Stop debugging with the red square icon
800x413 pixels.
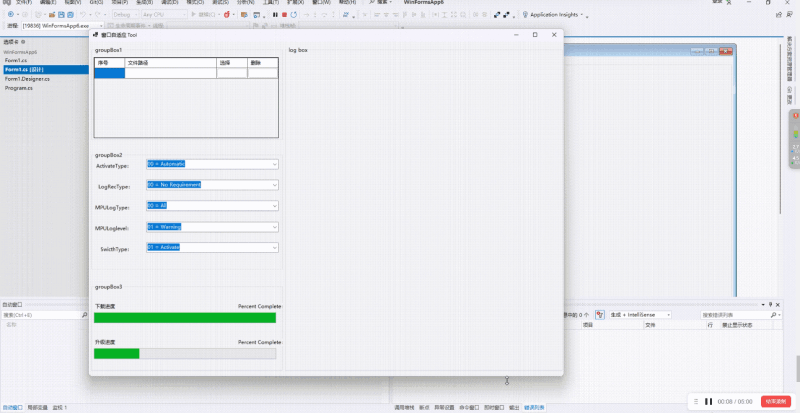pos(284,15)
